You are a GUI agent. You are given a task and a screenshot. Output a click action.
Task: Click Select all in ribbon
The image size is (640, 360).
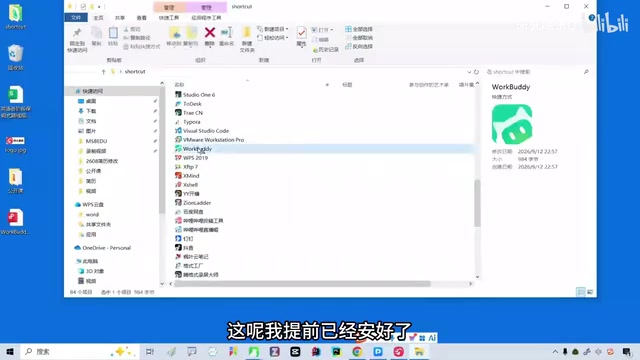[x=359, y=29]
